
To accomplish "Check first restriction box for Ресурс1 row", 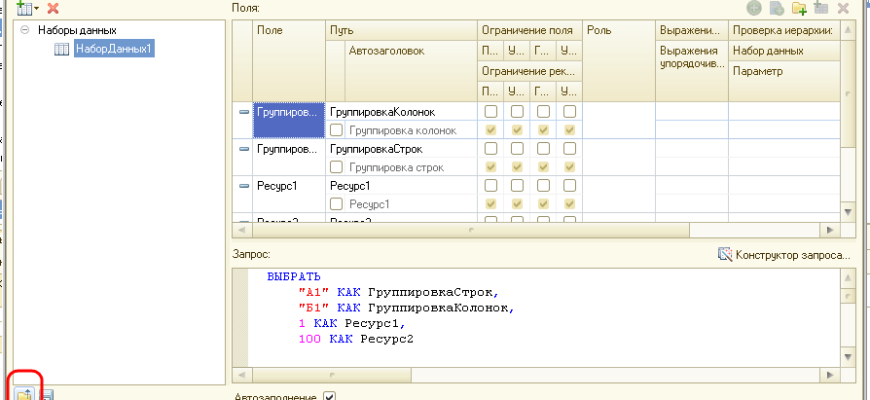I will point(491,185).
